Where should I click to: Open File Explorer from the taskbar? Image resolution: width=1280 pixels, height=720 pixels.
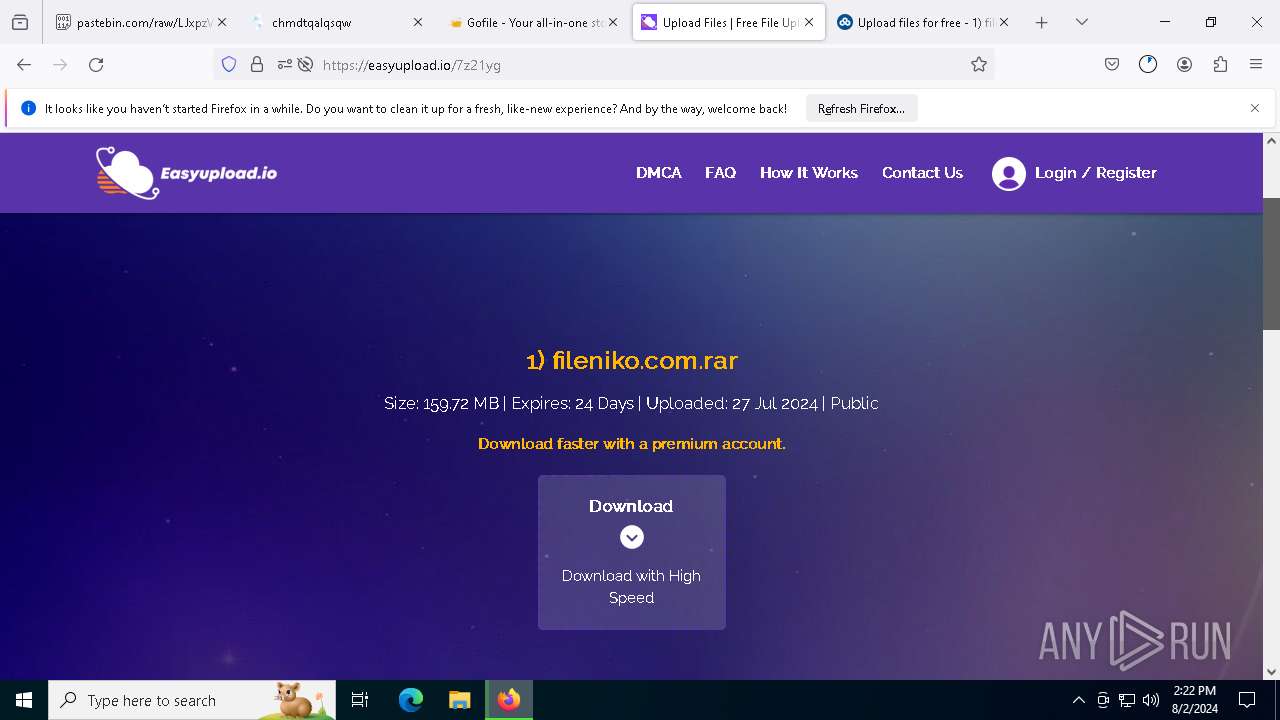(x=459, y=700)
